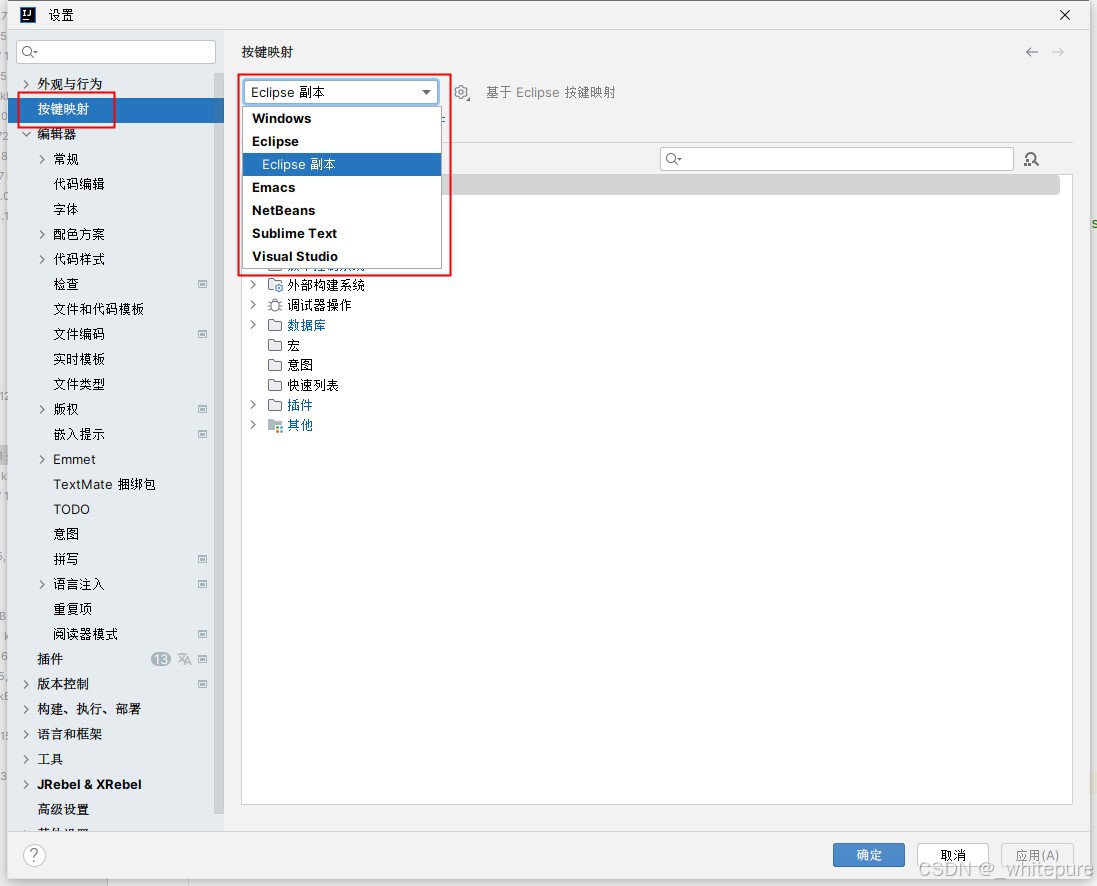
Task: Open the TODO settings page
Action: [71, 509]
